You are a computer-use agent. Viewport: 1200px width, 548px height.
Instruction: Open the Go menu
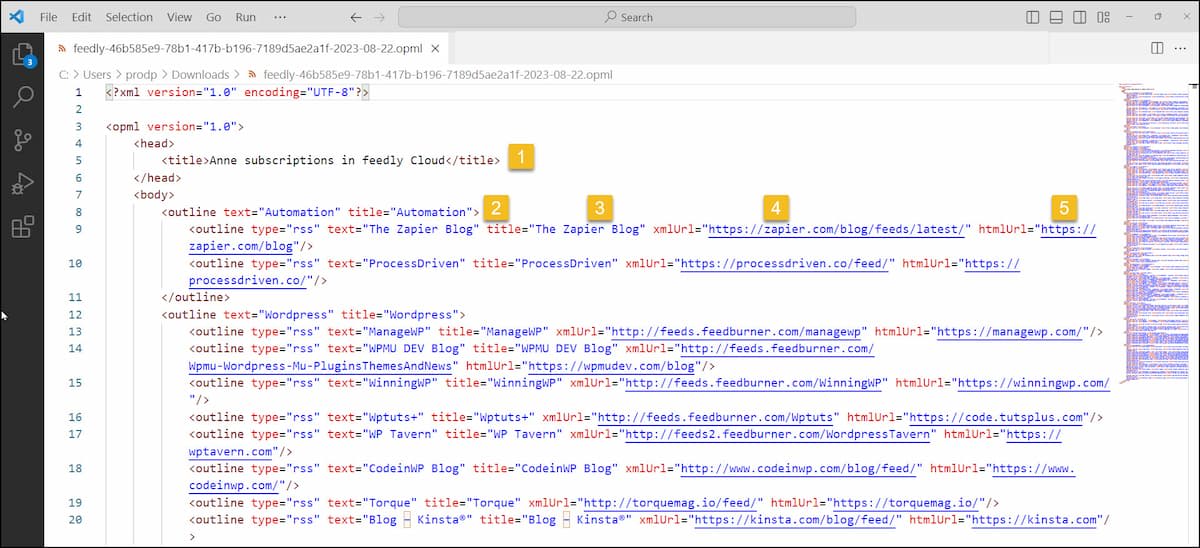pos(213,17)
